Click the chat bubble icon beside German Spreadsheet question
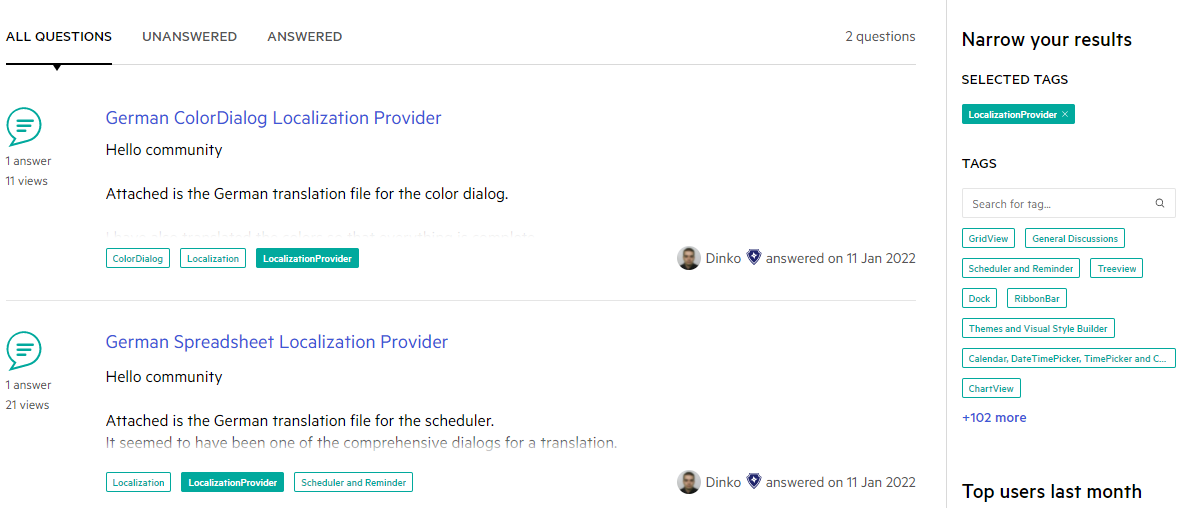Screen dimensions: 1185x508 pos(24,351)
